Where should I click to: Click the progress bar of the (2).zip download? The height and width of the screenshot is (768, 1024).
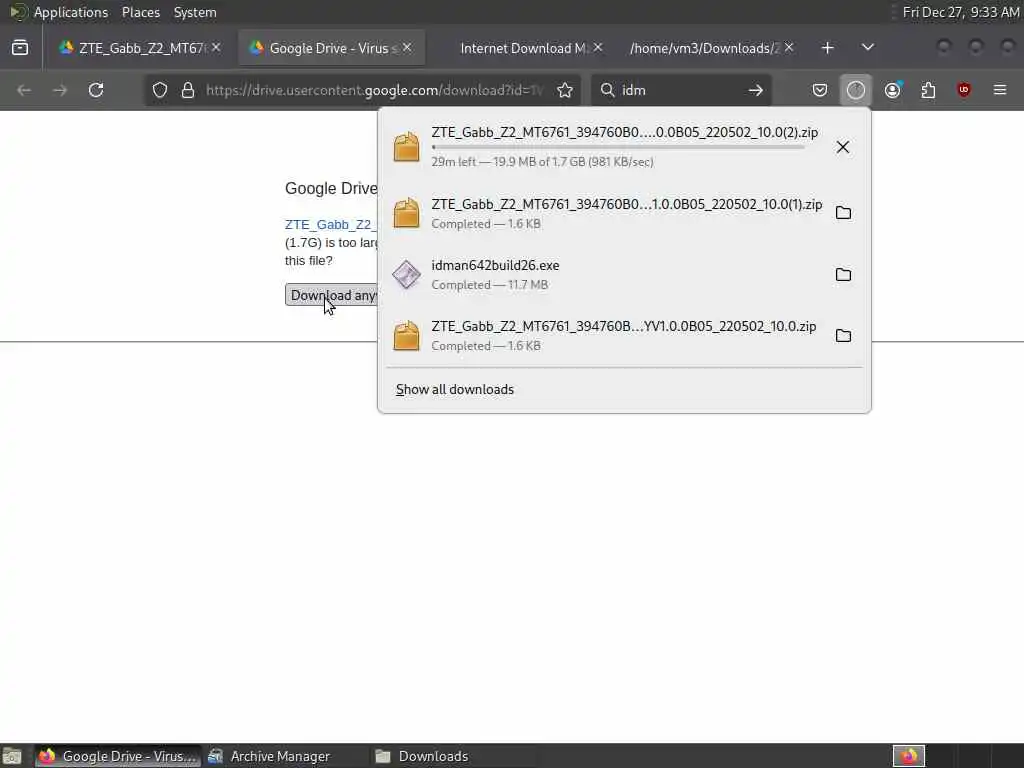tap(618, 148)
